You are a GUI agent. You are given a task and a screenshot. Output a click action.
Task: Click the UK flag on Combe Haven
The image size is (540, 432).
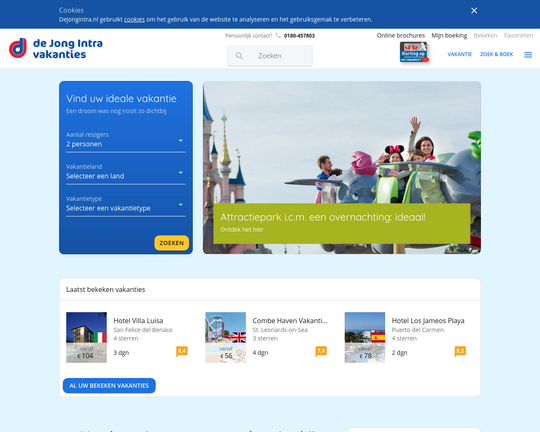point(239,337)
